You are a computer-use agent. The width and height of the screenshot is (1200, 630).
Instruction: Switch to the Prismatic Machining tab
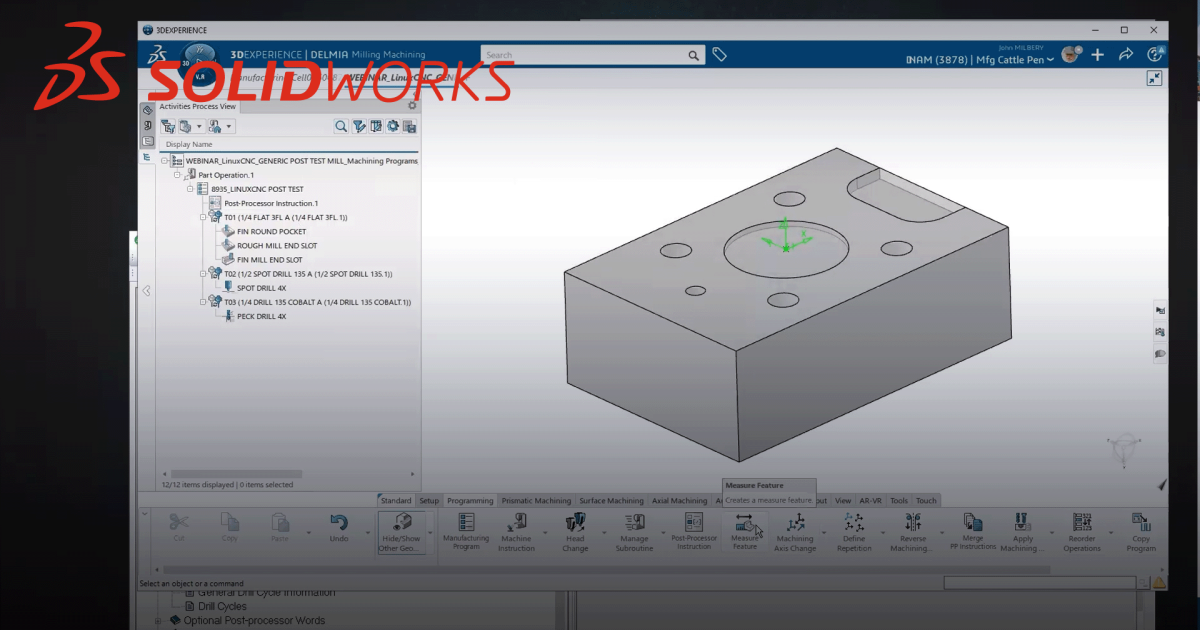click(x=536, y=501)
